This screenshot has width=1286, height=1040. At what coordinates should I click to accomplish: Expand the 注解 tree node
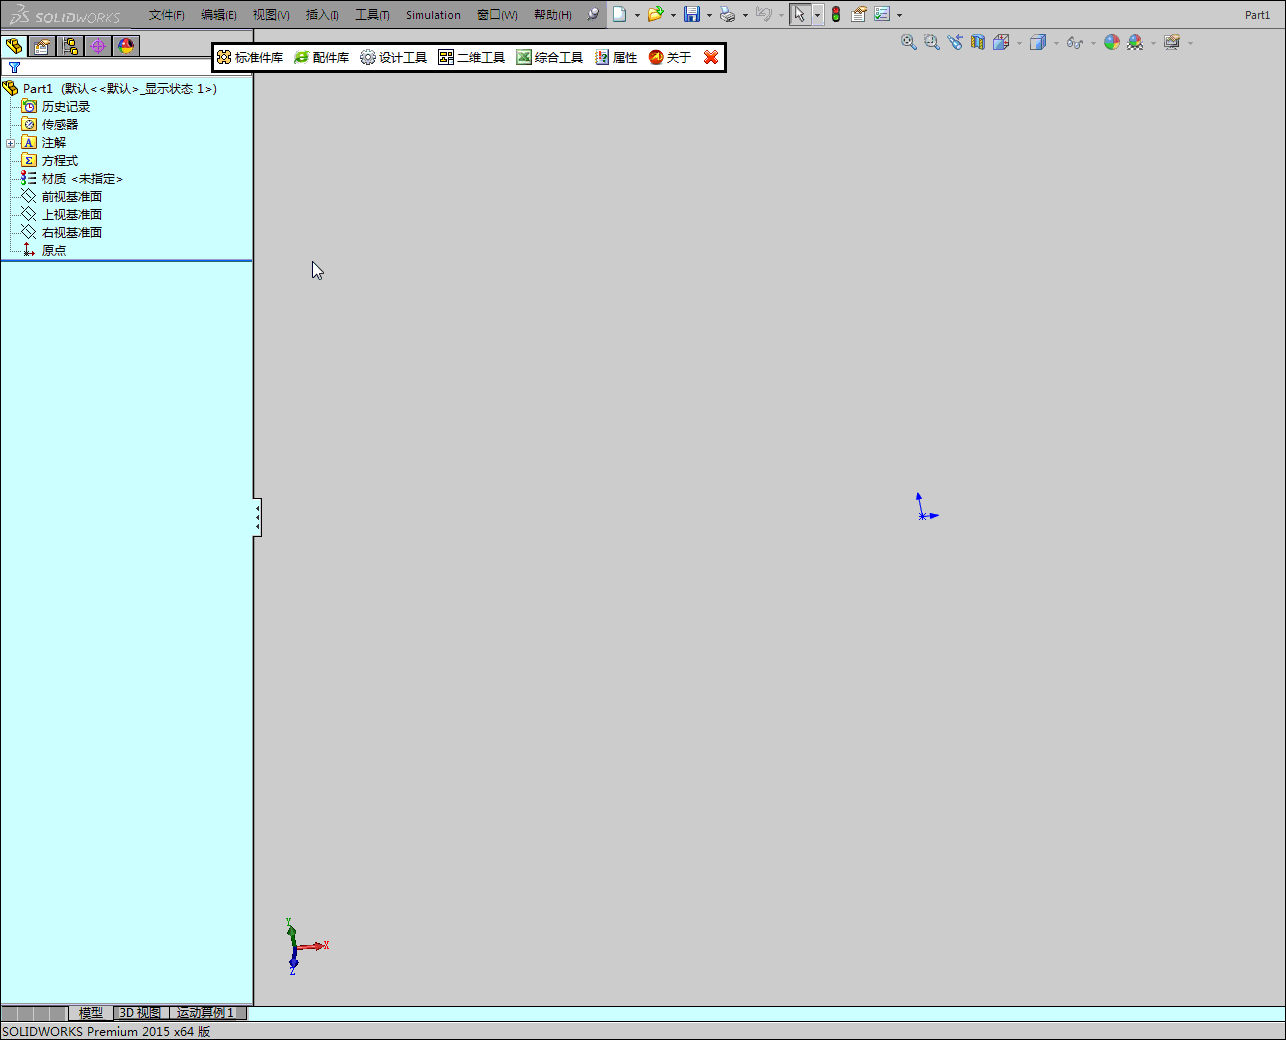pyautogui.click(x=10, y=142)
